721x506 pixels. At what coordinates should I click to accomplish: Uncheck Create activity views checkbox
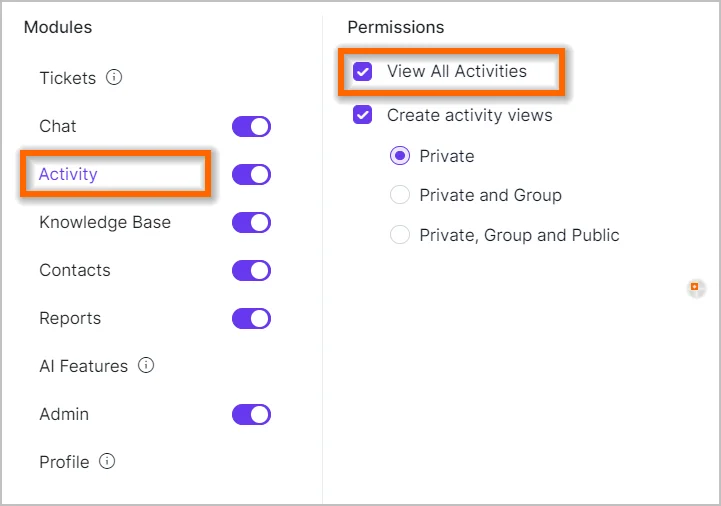tap(363, 115)
